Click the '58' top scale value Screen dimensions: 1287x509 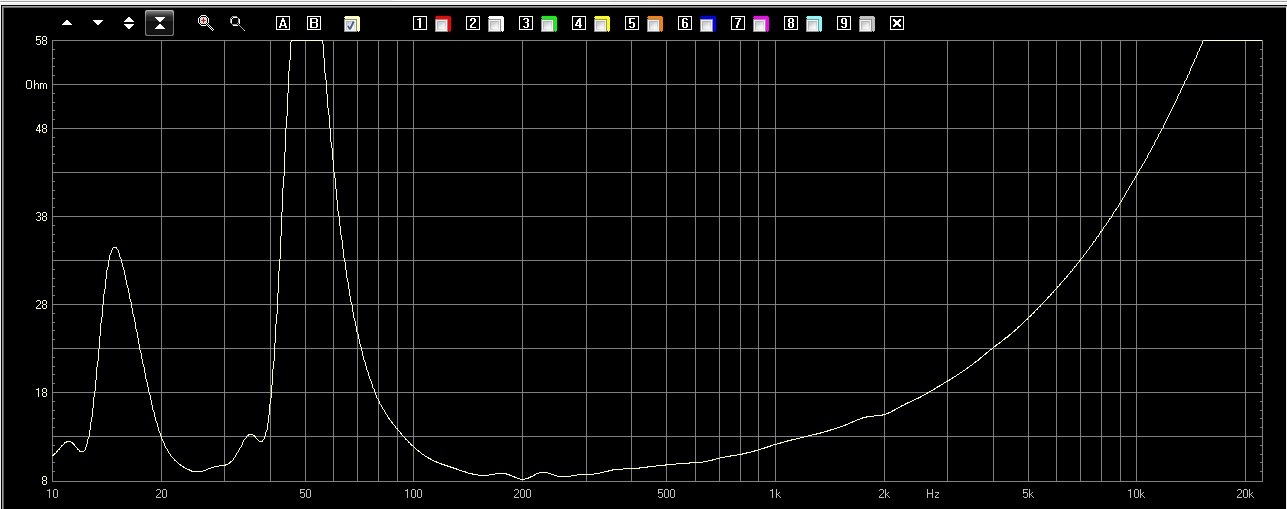(41, 41)
